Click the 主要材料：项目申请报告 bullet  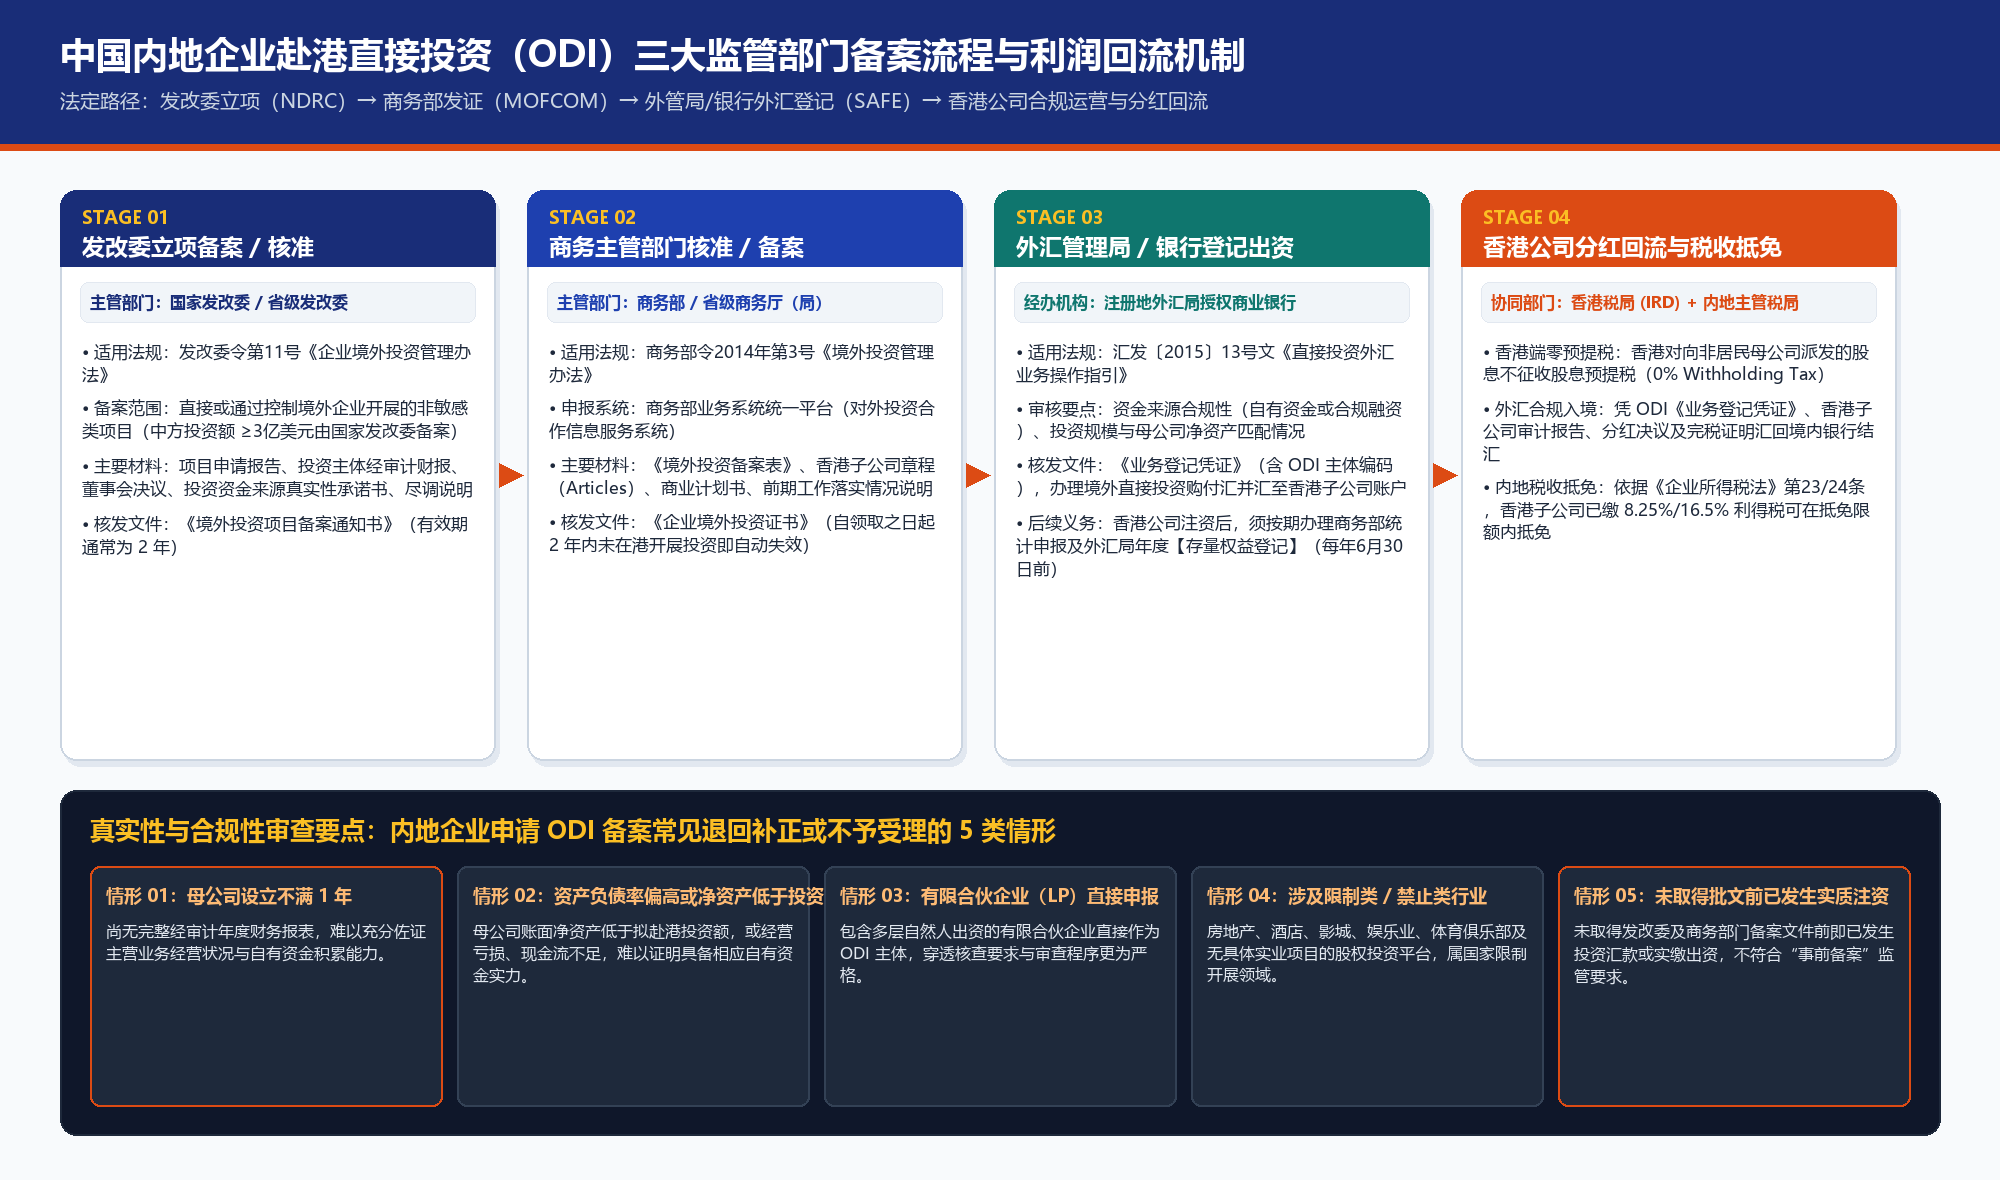278,477
